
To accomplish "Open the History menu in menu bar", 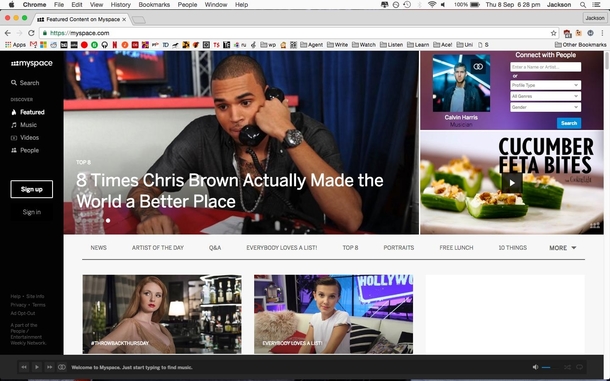I will click(x=120, y=5).
